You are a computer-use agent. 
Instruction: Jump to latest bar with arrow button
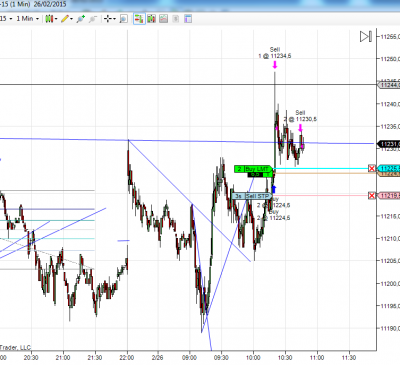[366, 36]
